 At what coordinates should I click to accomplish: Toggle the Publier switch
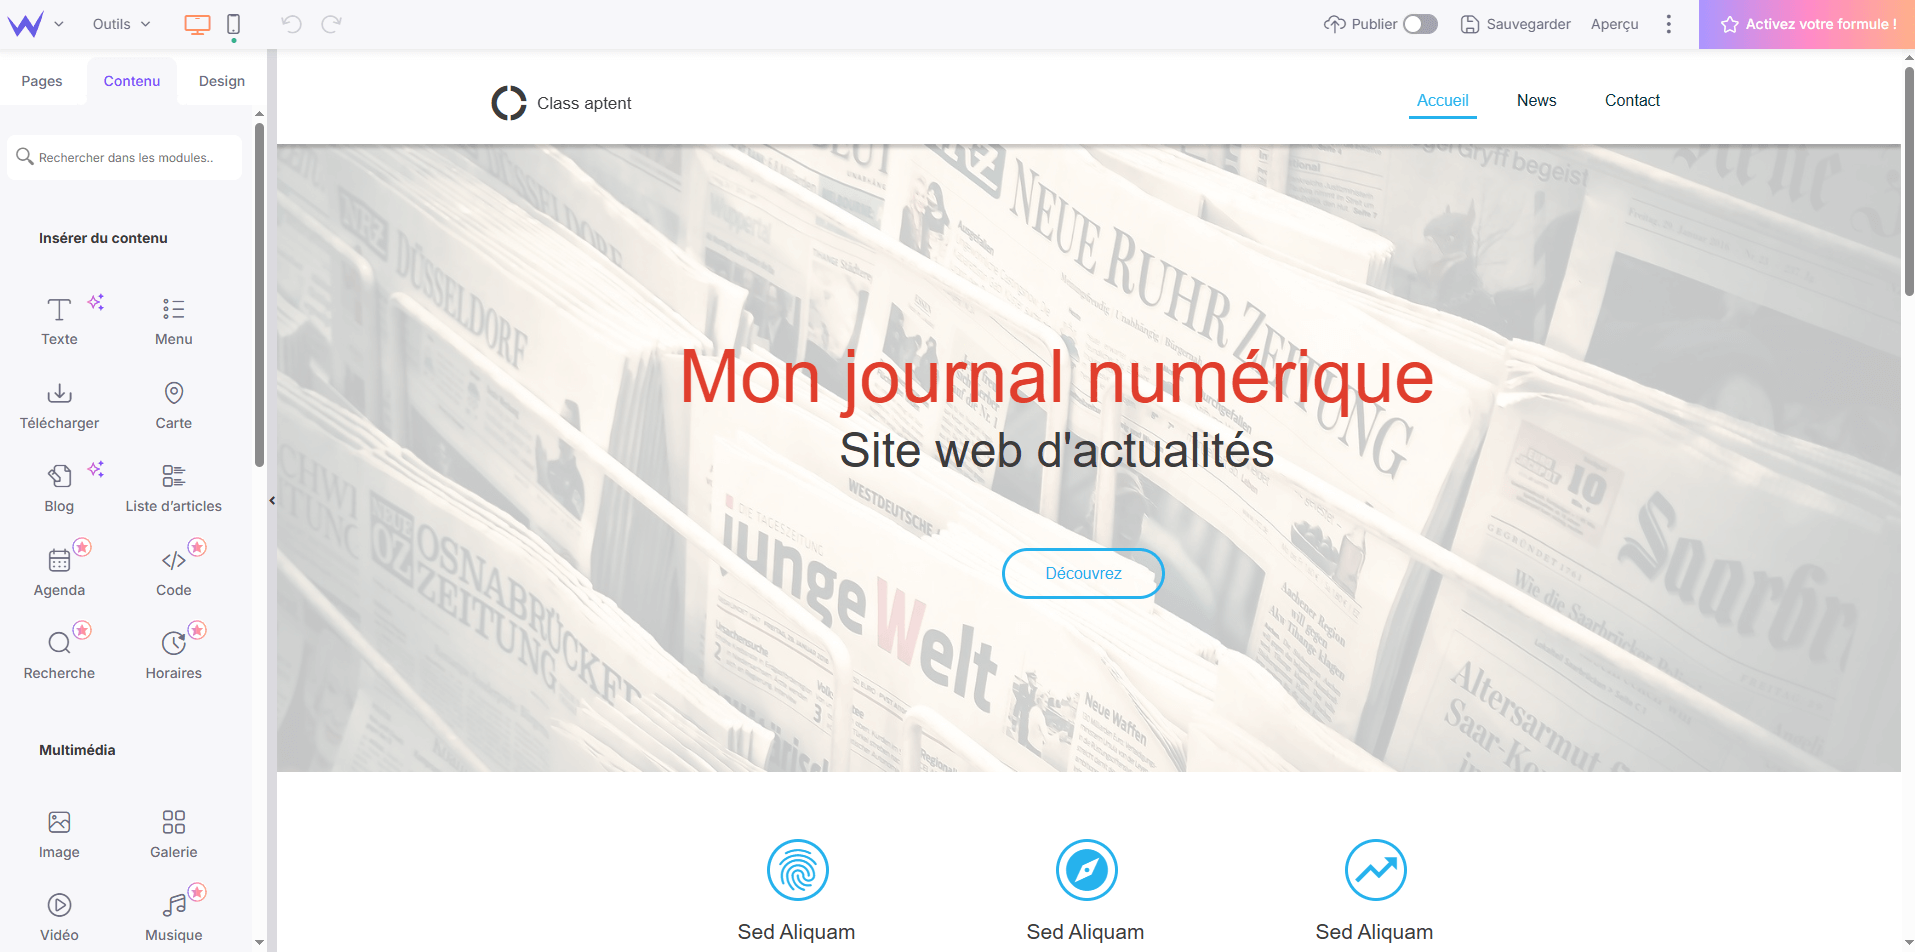click(x=1420, y=24)
